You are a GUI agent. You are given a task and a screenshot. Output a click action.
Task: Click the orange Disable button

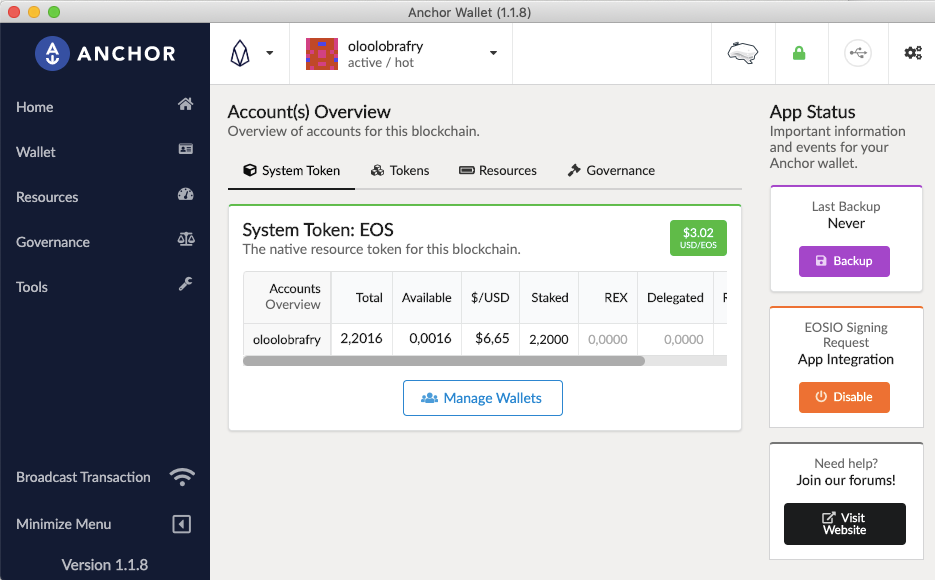coord(844,397)
